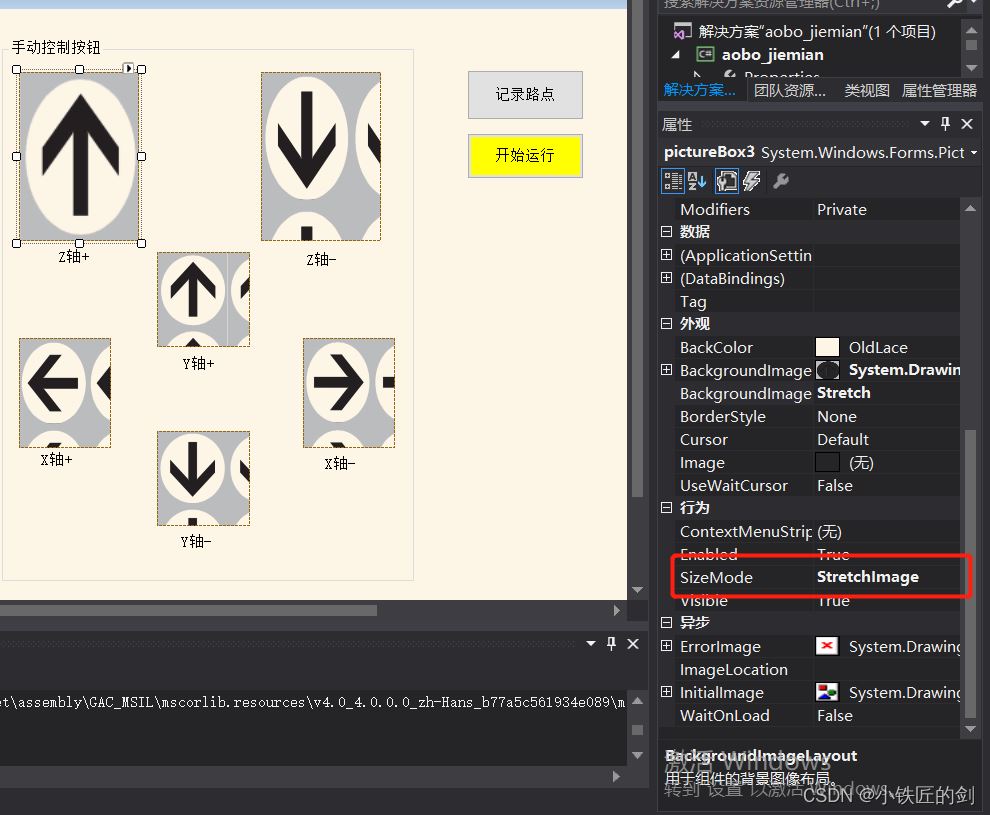Collapse the 外观 category
Image resolution: width=990 pixels, height=815 pixels.
pos(666,323)
